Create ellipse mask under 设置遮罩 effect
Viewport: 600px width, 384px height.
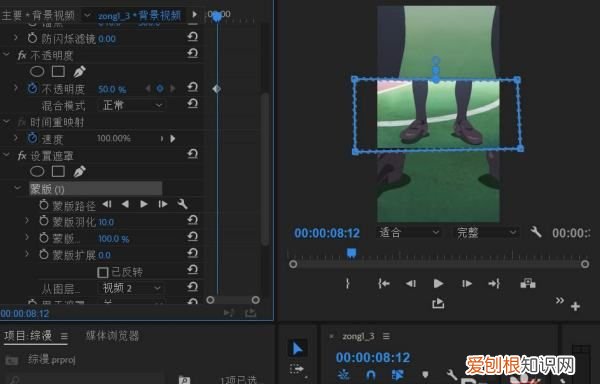[37, 171]
